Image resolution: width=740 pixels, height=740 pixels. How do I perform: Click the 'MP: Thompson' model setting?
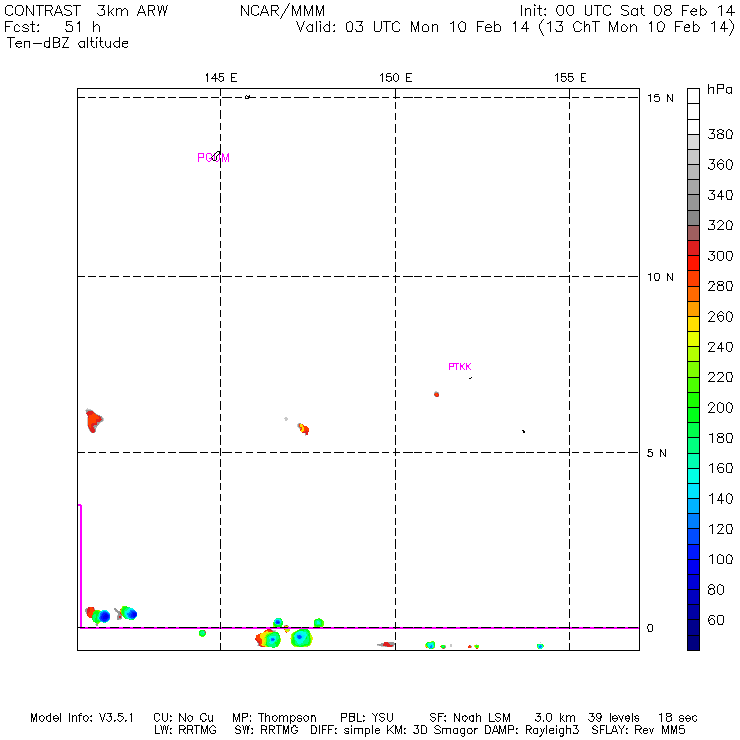(x=274, y=718)
